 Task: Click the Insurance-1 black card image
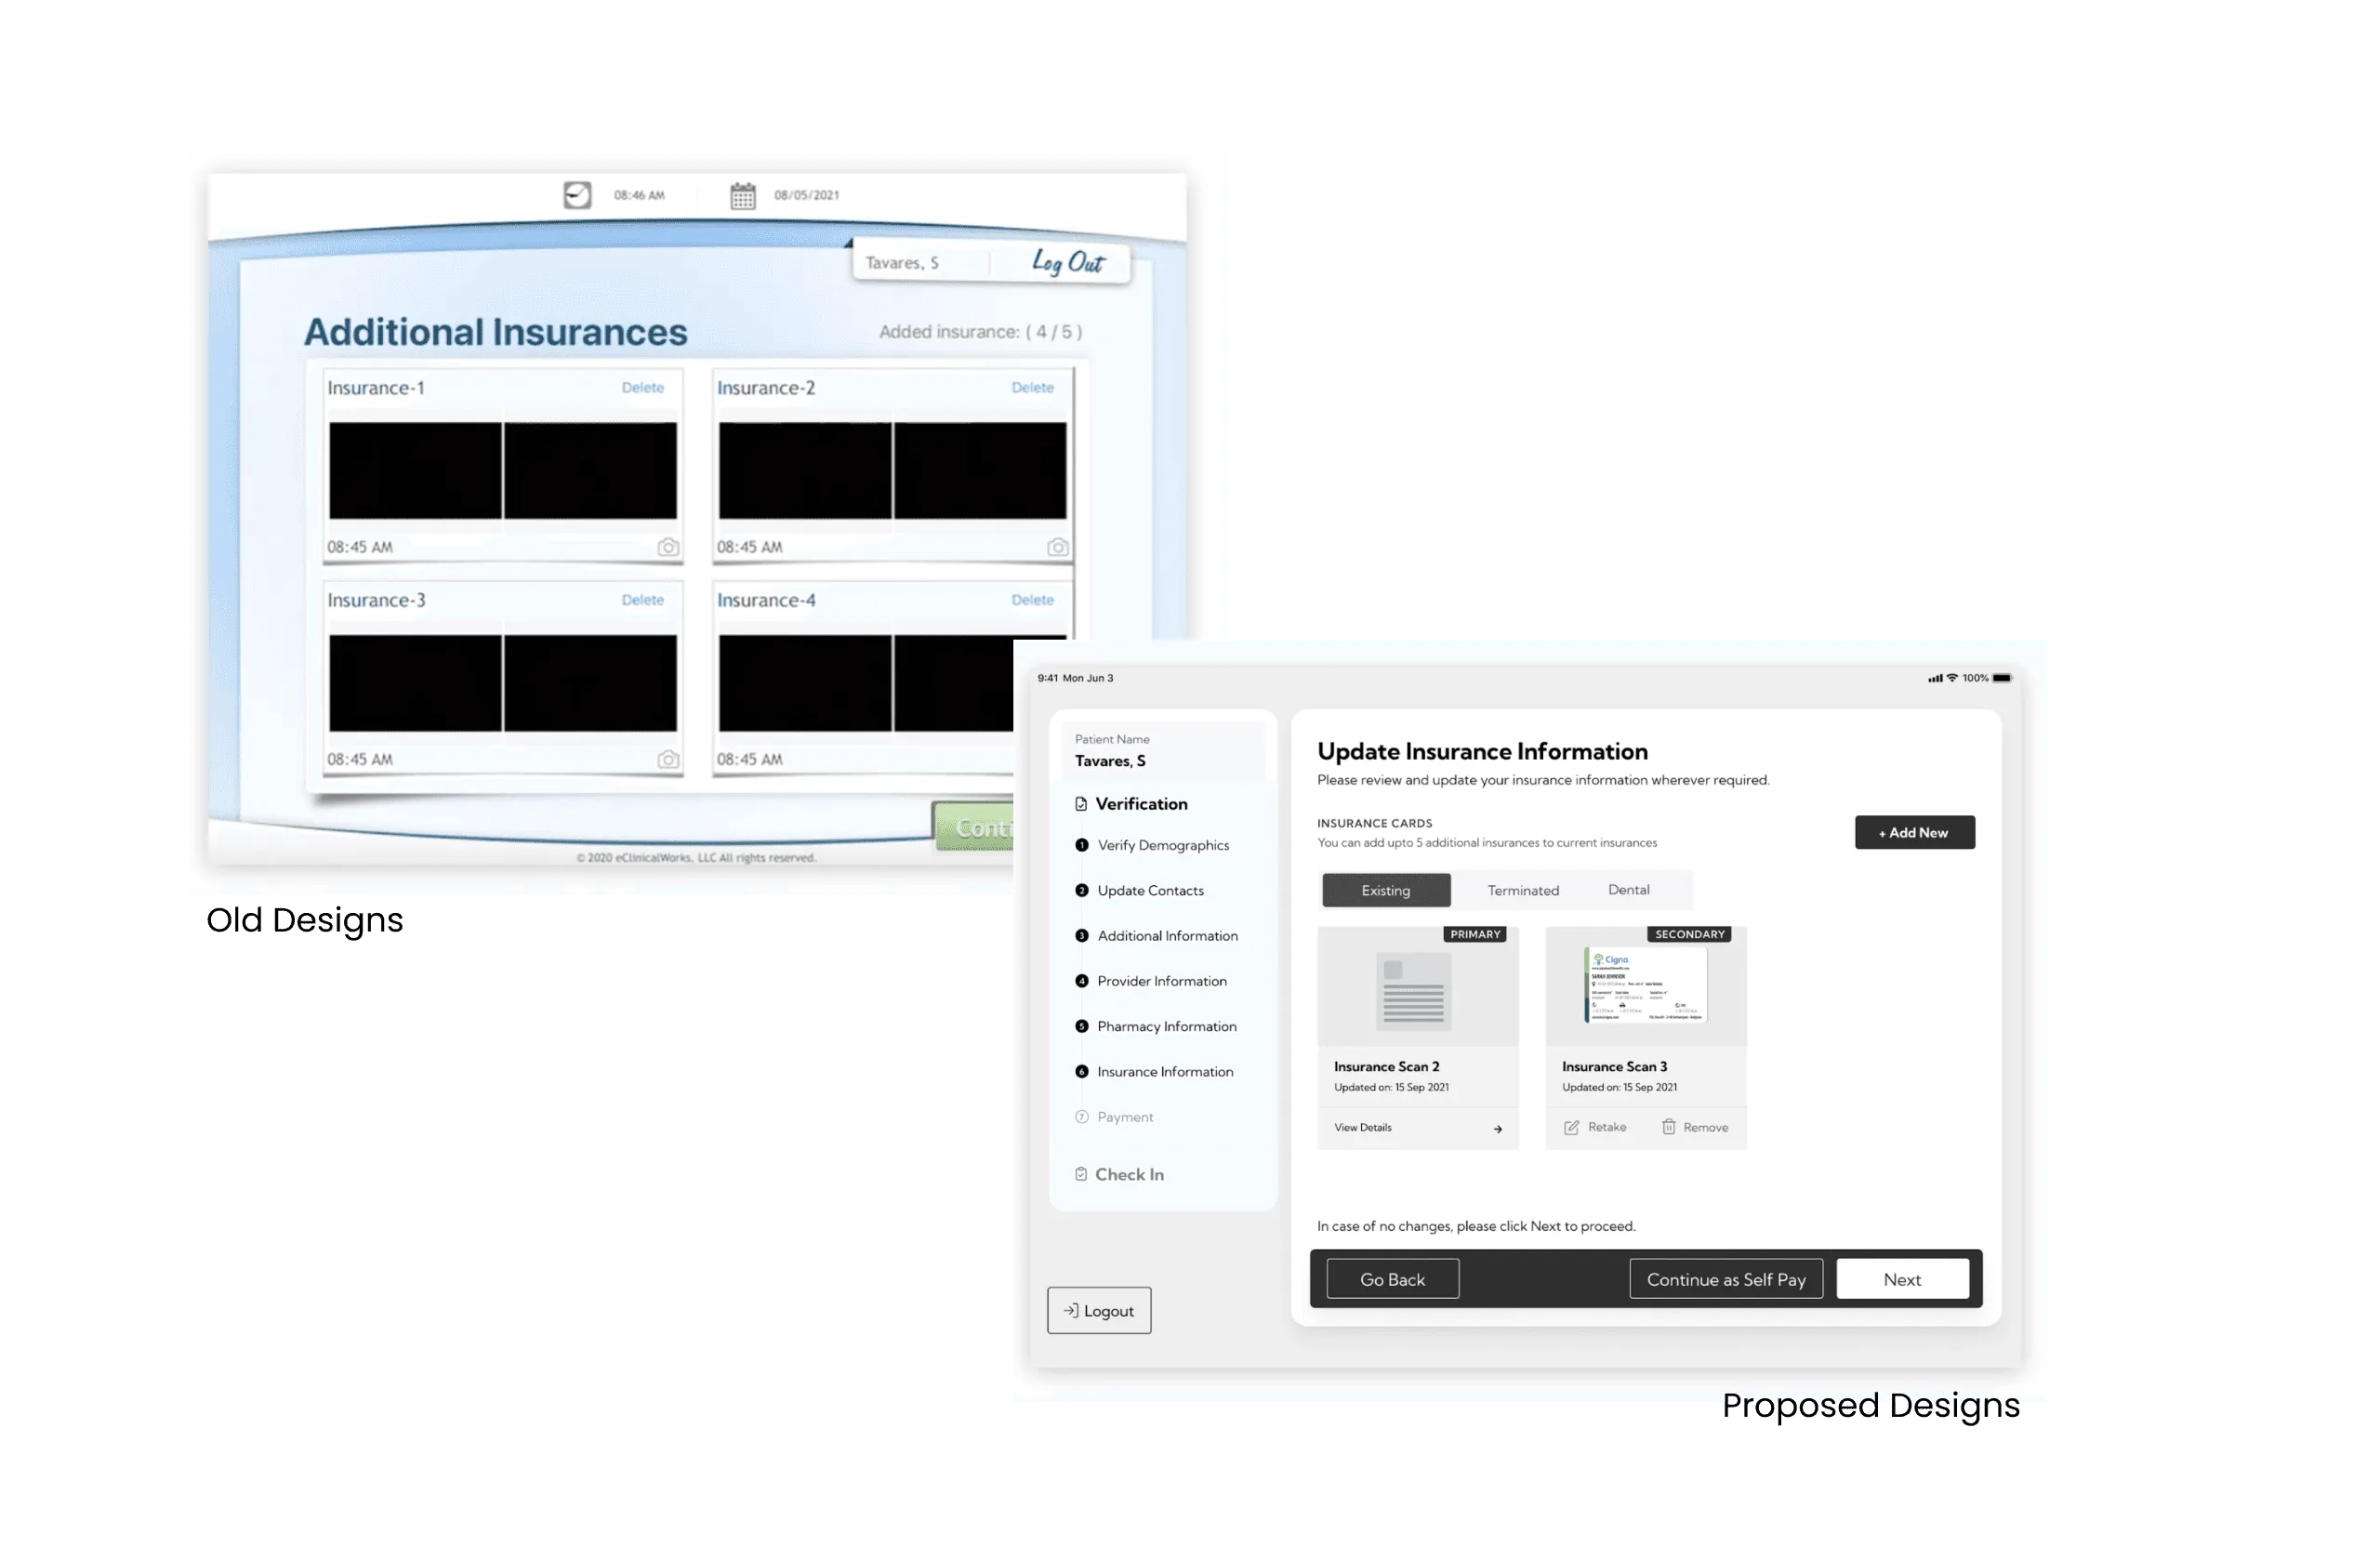503,470
